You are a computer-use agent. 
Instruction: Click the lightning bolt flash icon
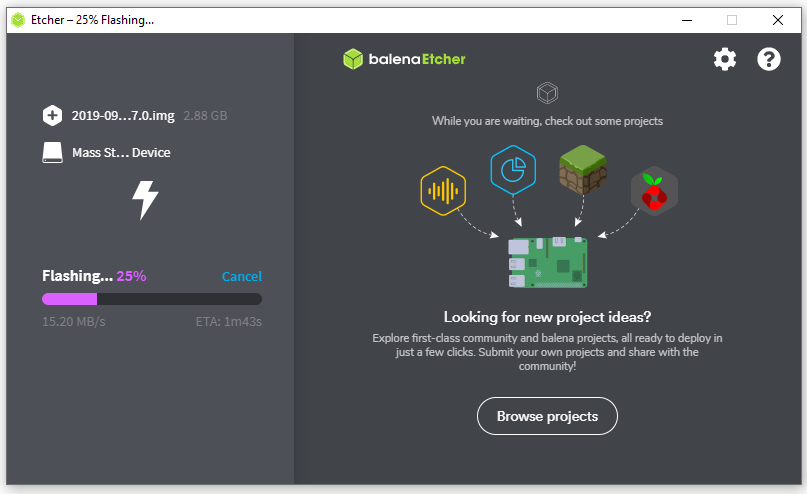(145, 200)
